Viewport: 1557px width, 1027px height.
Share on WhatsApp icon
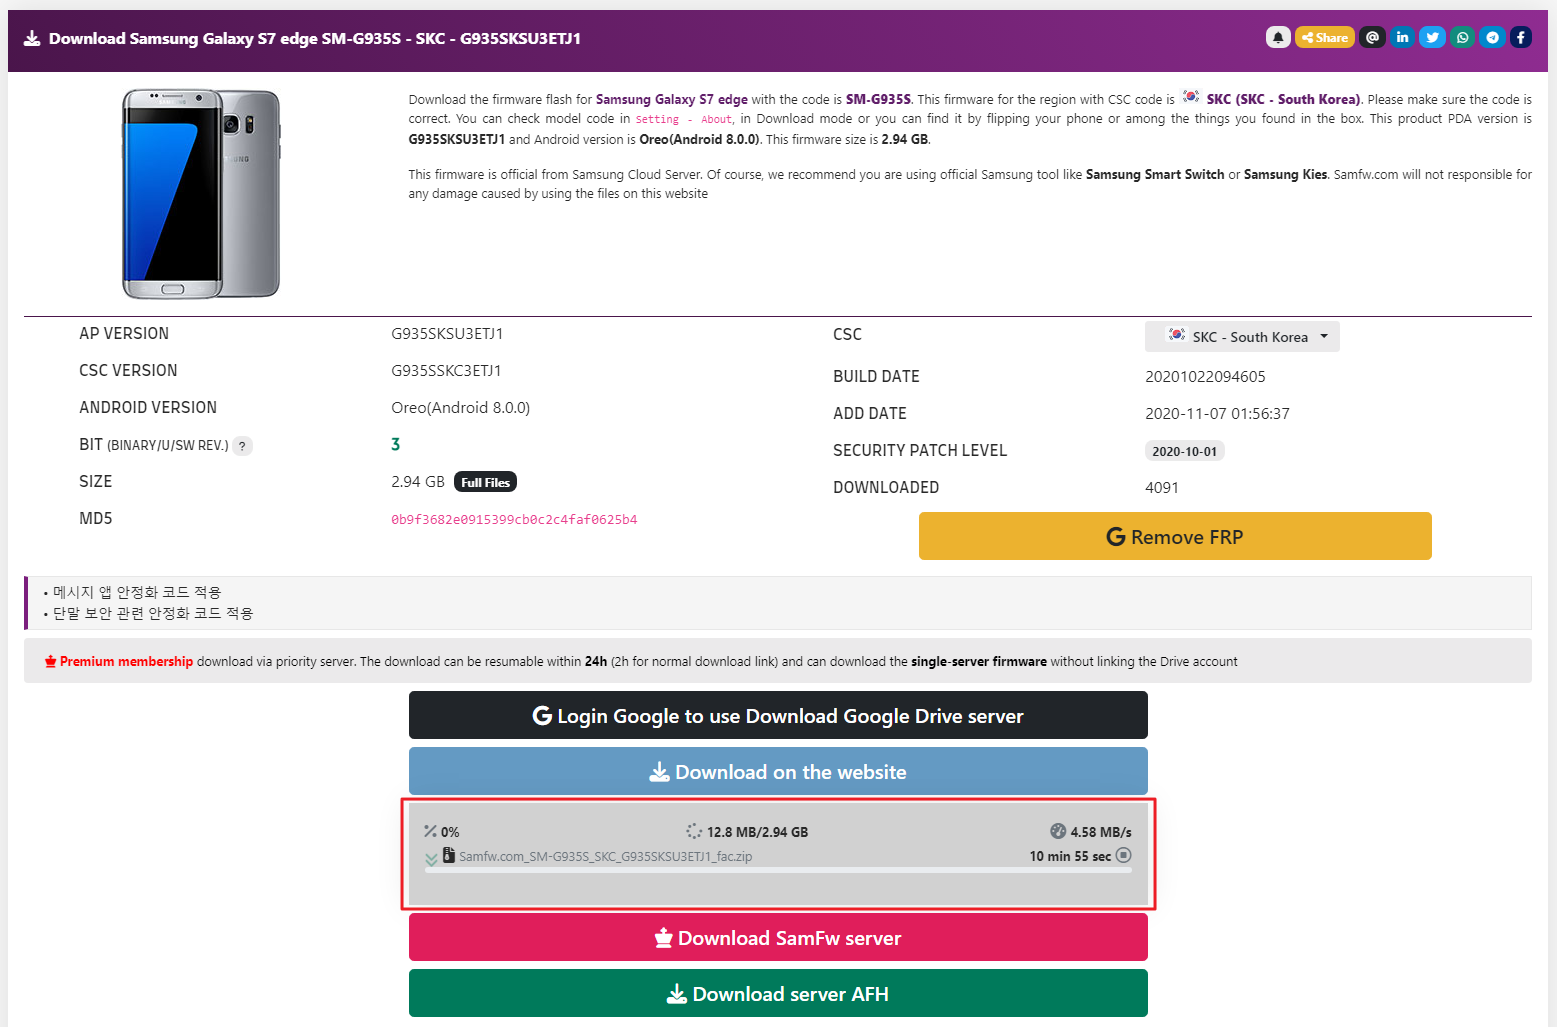[1462, 37]
